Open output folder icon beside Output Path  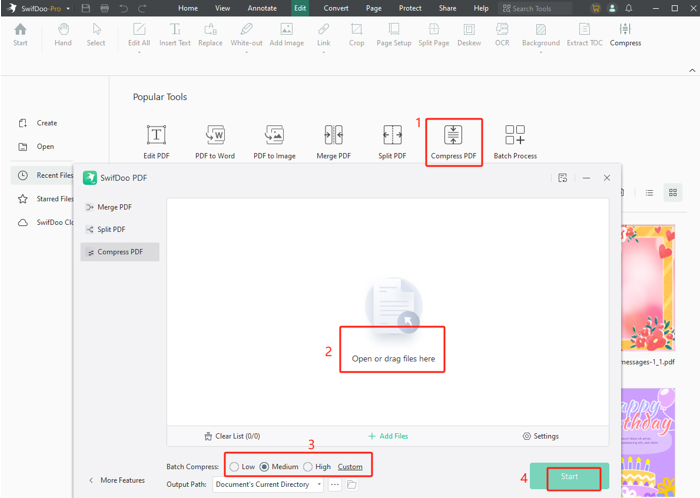[x=352, y=485]
